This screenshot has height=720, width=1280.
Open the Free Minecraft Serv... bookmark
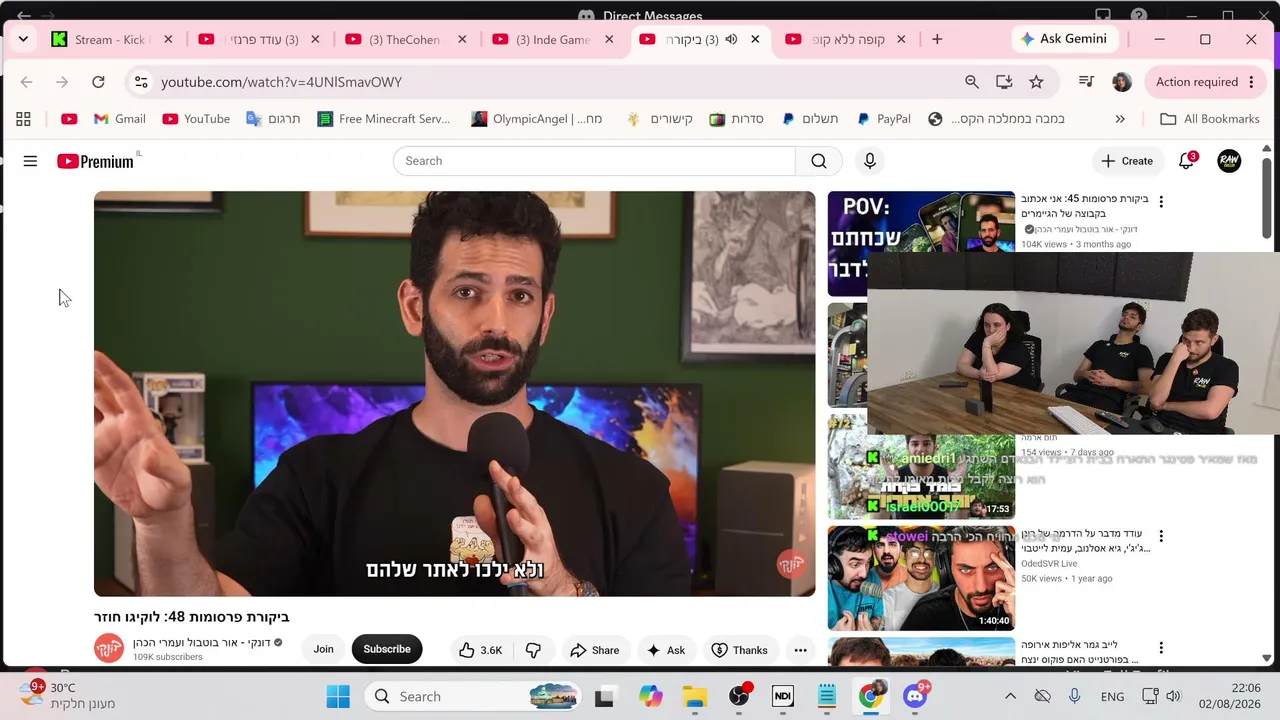tap(384, 119)
